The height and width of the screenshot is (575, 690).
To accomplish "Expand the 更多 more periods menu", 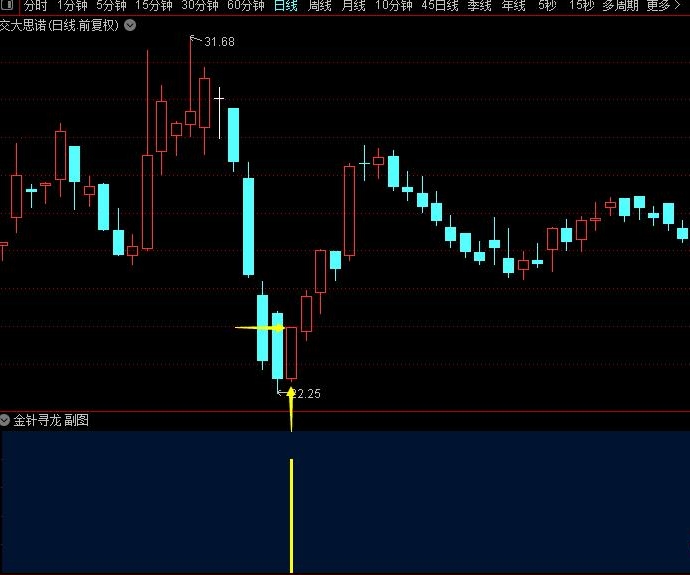I will 664,6.
